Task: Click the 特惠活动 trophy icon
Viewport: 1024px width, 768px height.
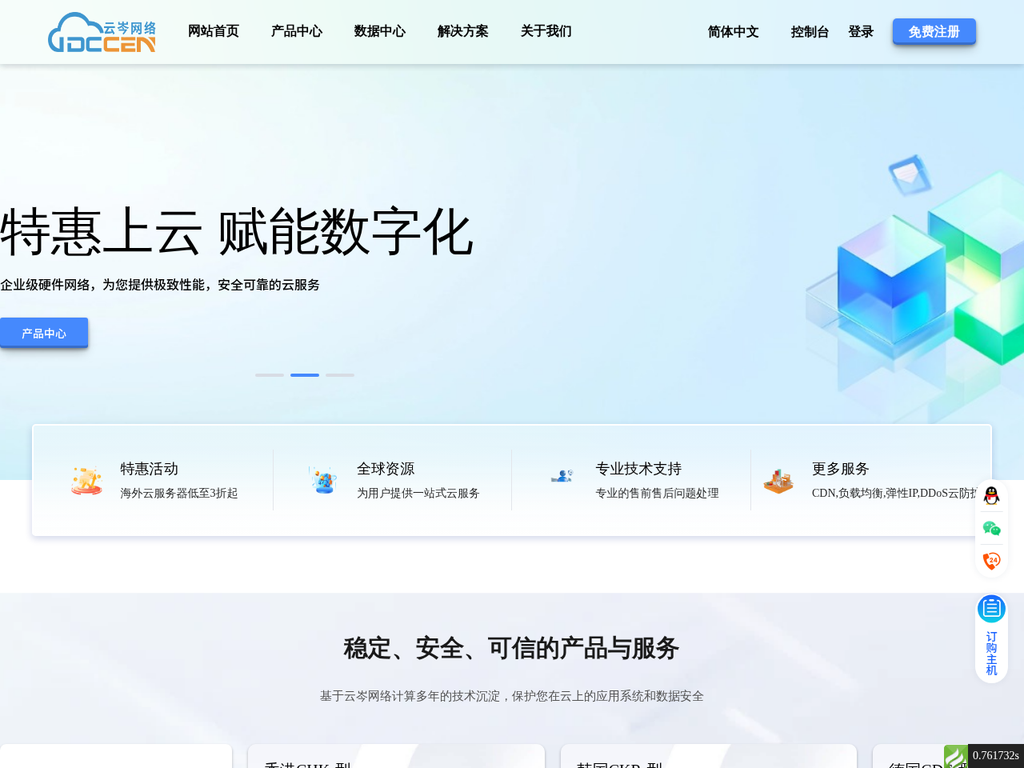Action: tap(87, 481)
